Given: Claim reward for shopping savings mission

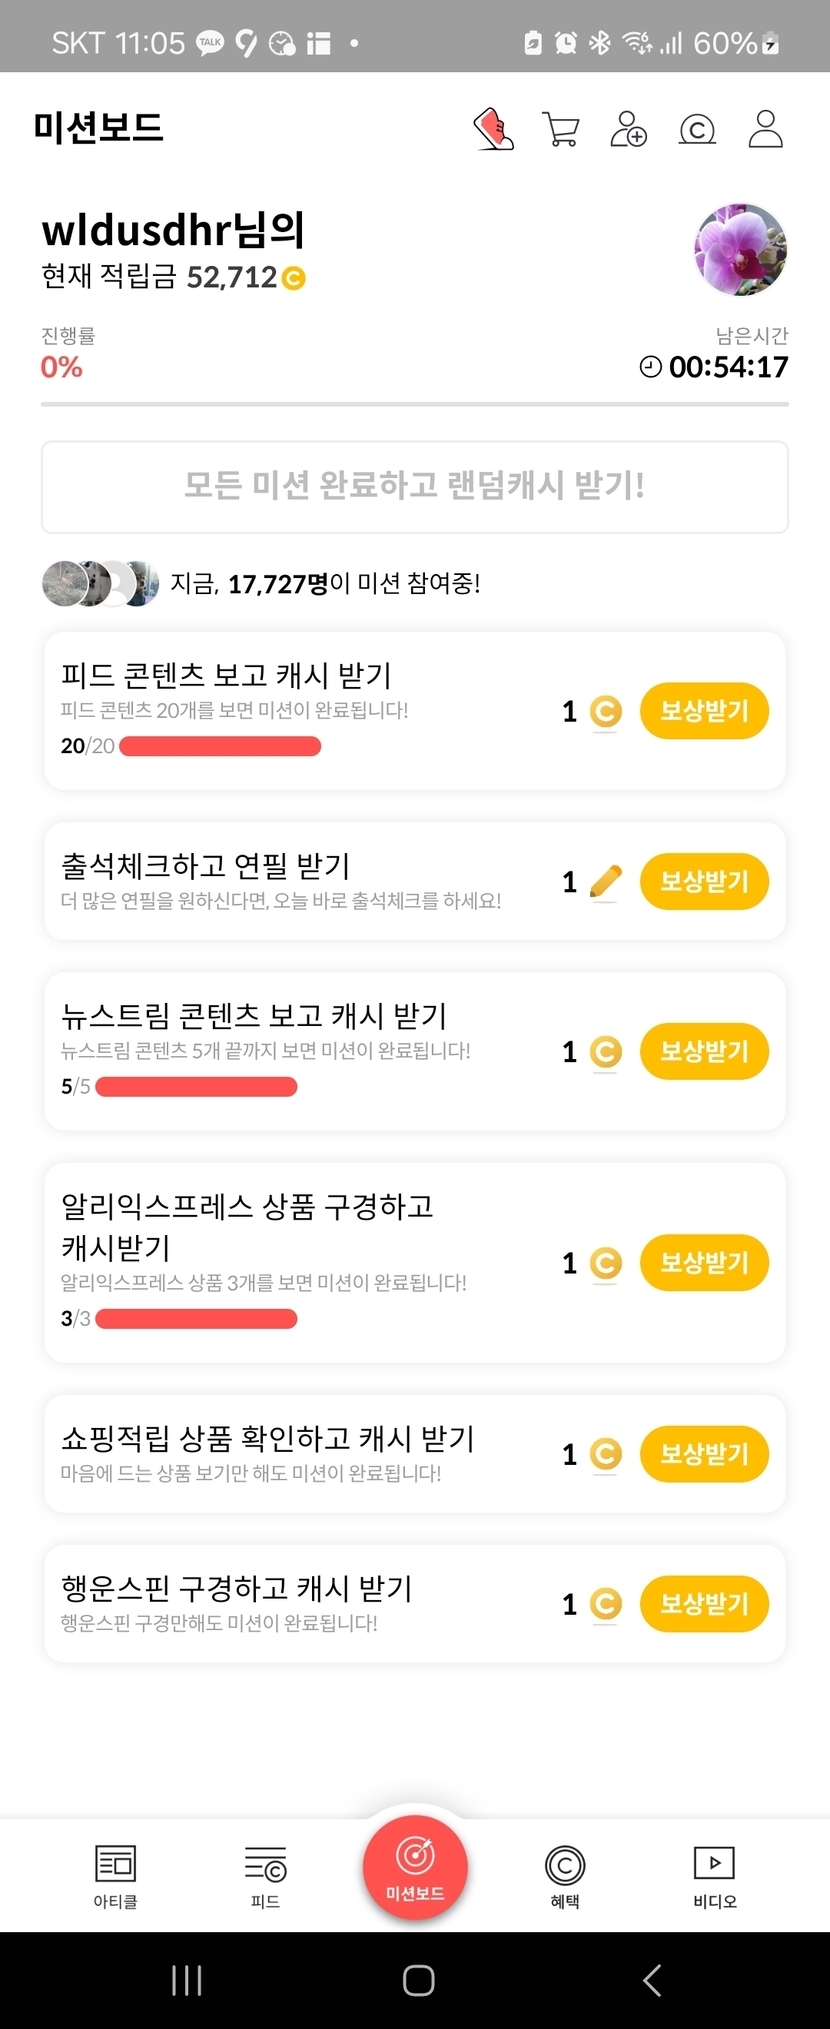Looking at the screenshot, I should point(704,1453).
